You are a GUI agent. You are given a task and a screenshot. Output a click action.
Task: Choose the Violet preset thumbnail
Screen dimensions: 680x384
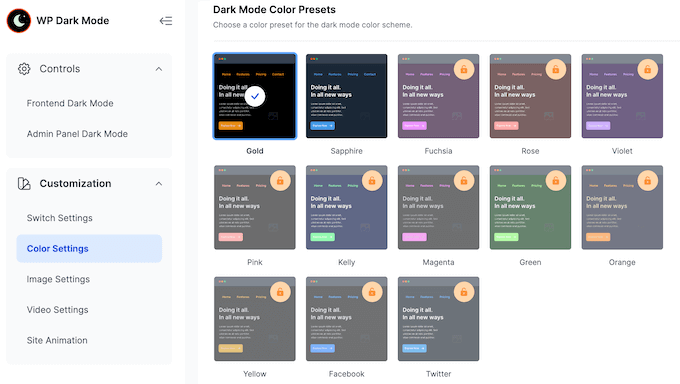(622, 96)
